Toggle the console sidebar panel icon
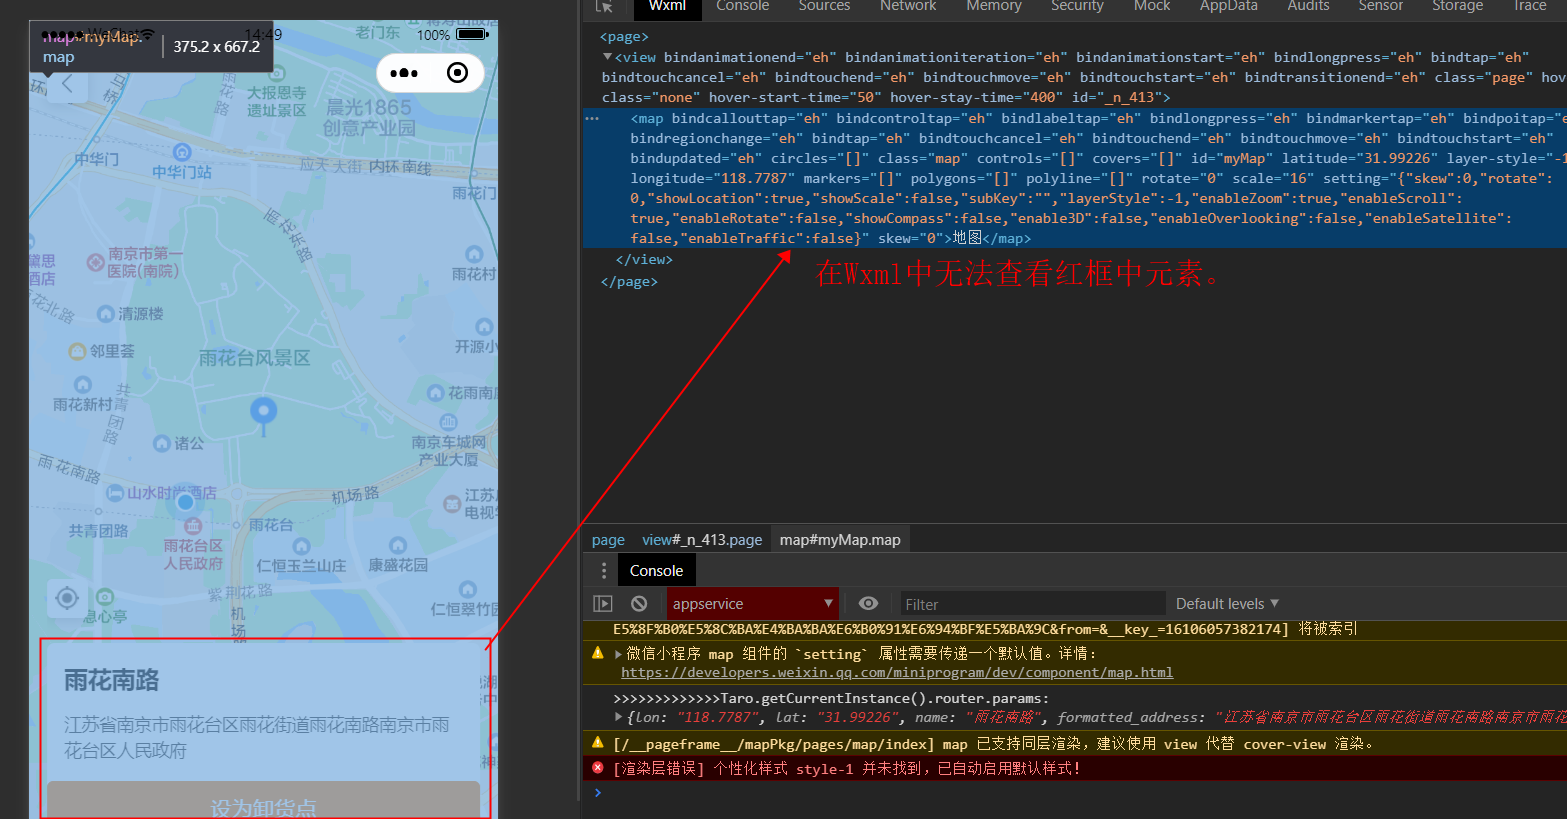Image resolution: width=1567 pixels, height=819 pixels. (x=603, y=604)
